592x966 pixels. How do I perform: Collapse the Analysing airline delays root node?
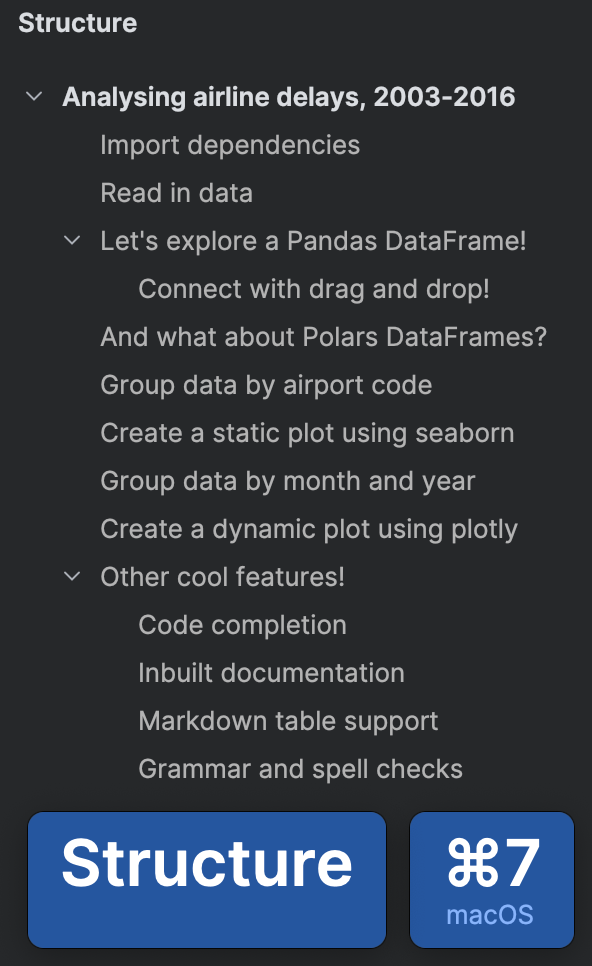pyautogui.click(x=34, y=97)
